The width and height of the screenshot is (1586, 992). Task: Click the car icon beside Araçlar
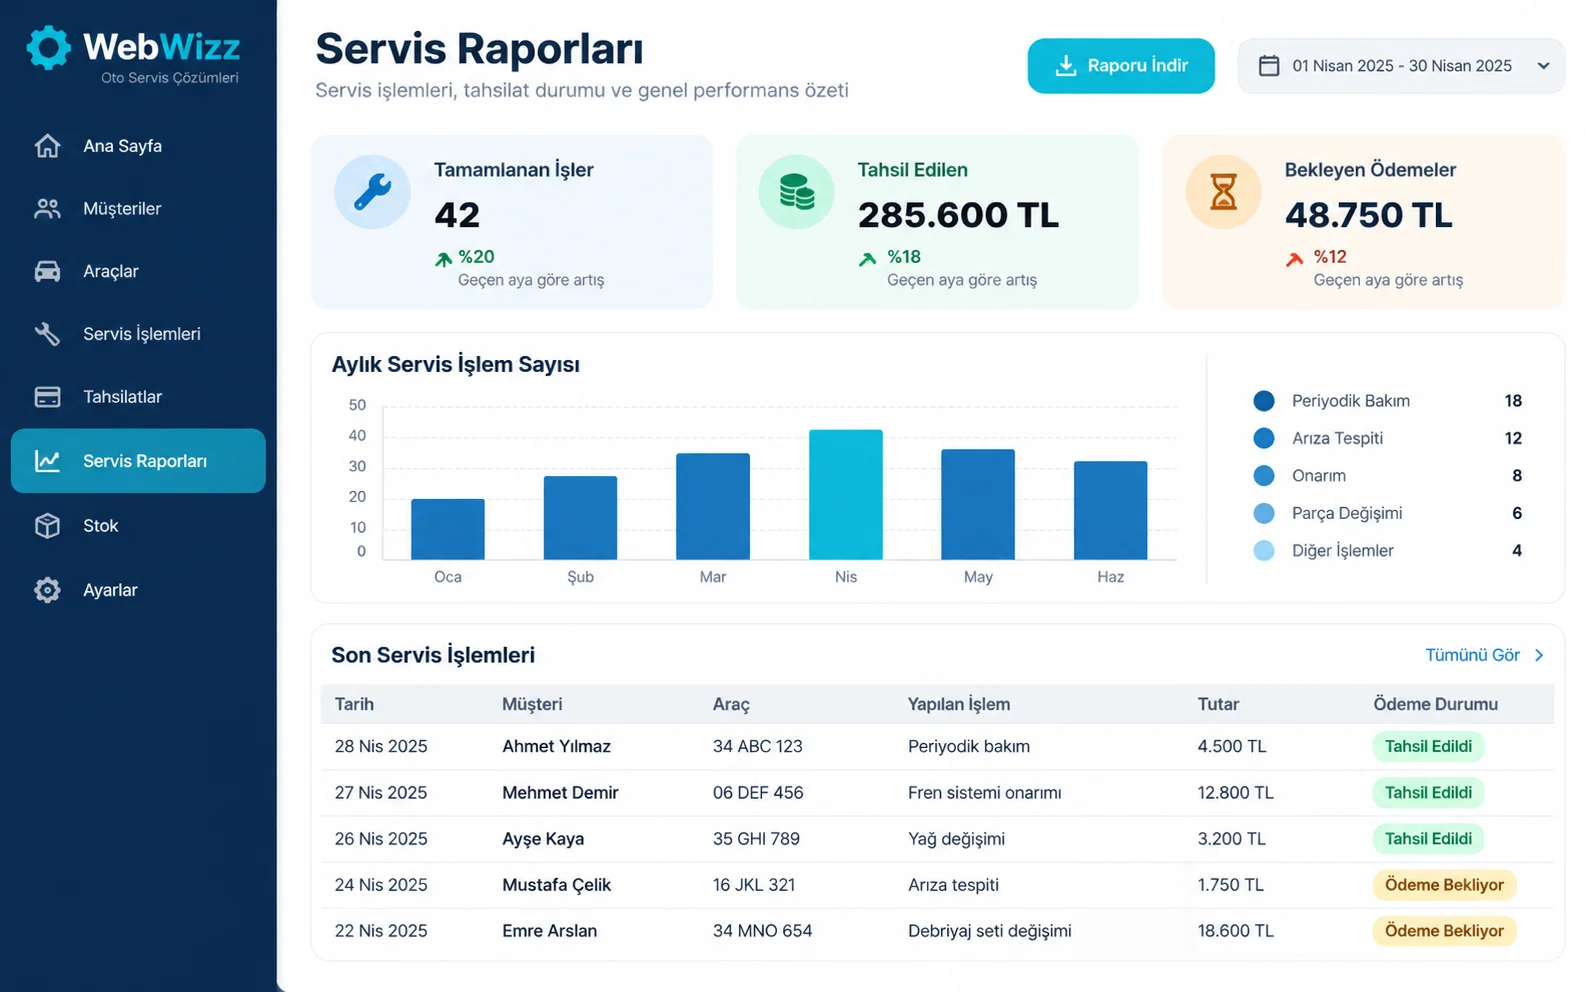tap(47, 271)
